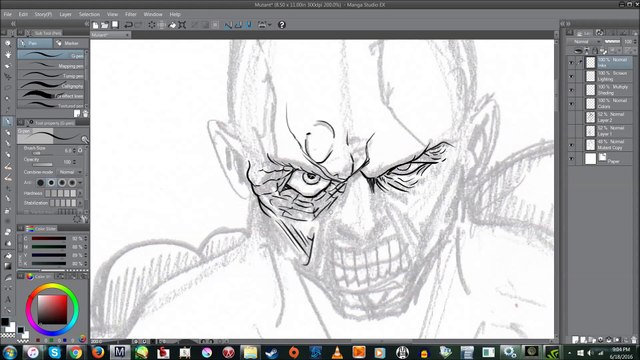Screen dimensions: 640x360
Task: Click the foreground black color swatch
Action: click(x=5, y=322)
